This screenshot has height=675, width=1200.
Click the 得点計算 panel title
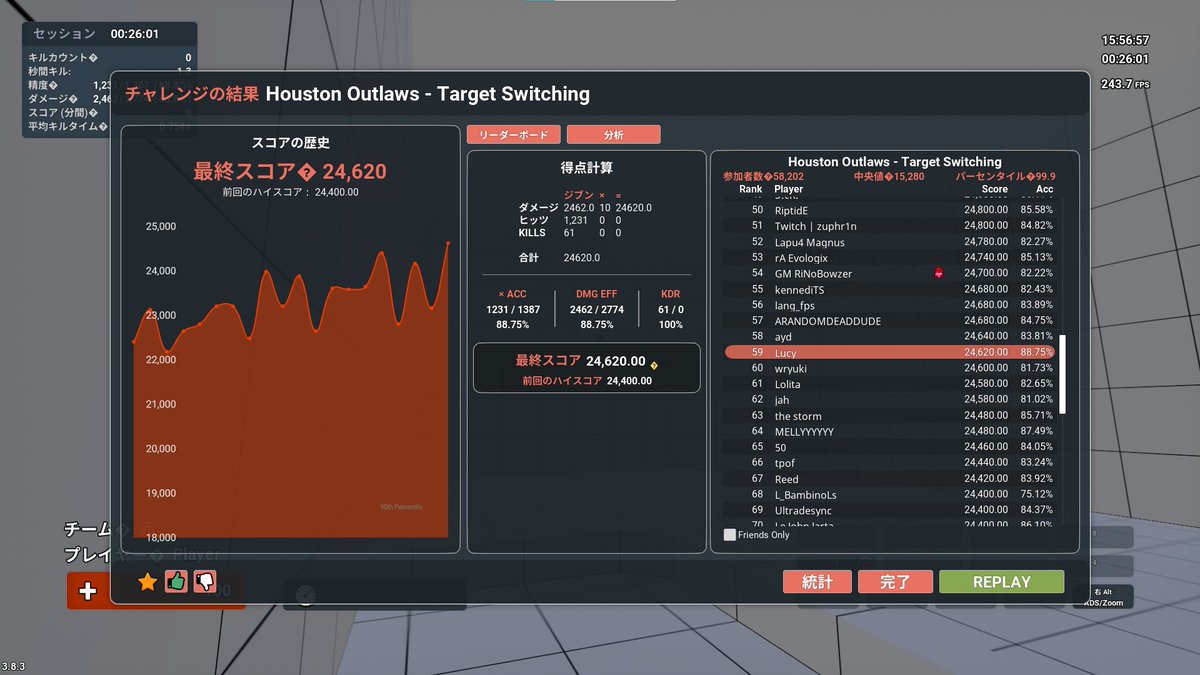(x=587, y=168)
